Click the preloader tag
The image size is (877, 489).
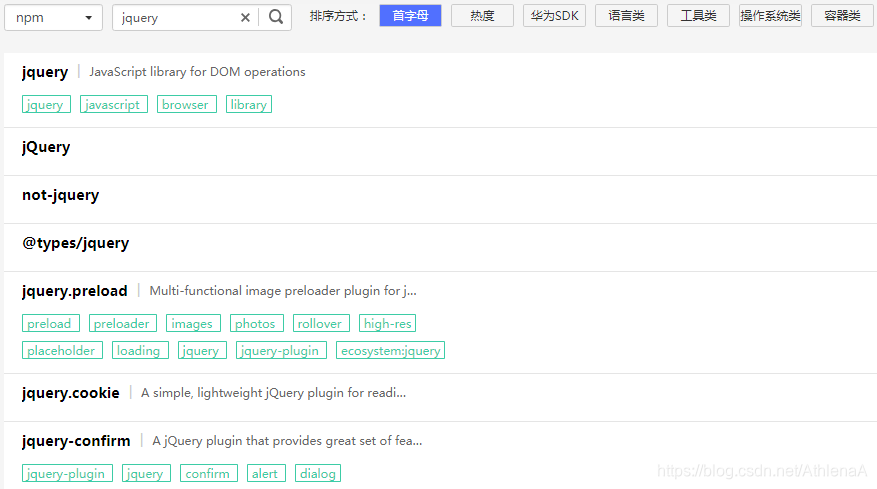[x=122, y=323]
